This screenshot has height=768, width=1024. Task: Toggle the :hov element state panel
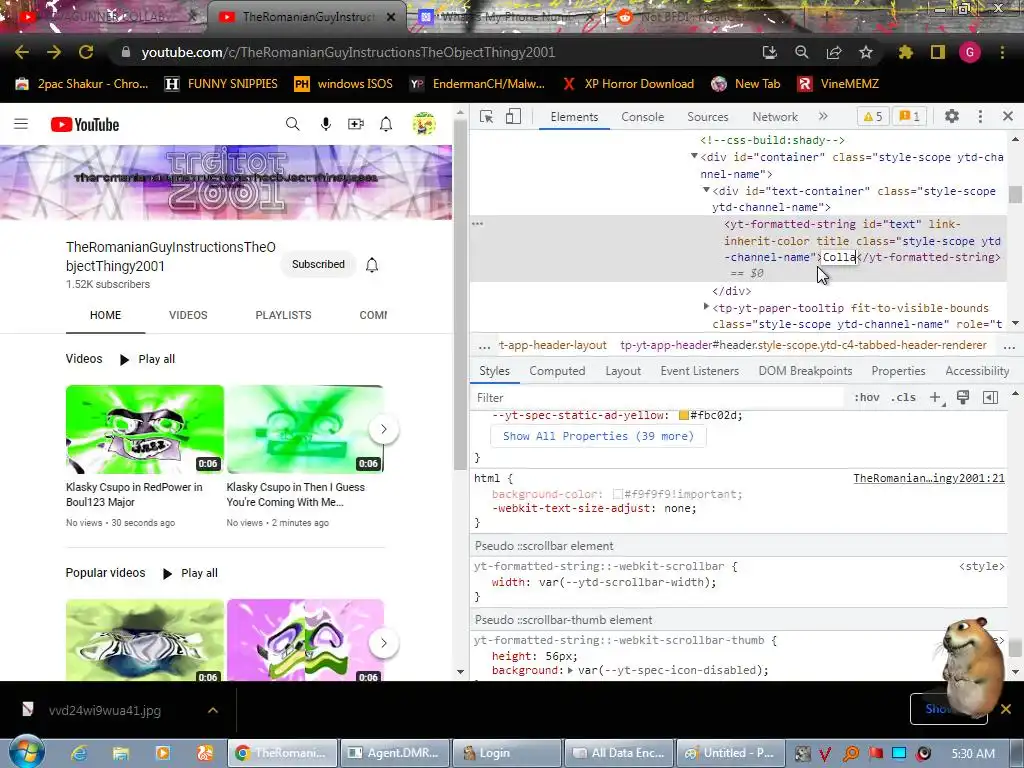point(867,398)
